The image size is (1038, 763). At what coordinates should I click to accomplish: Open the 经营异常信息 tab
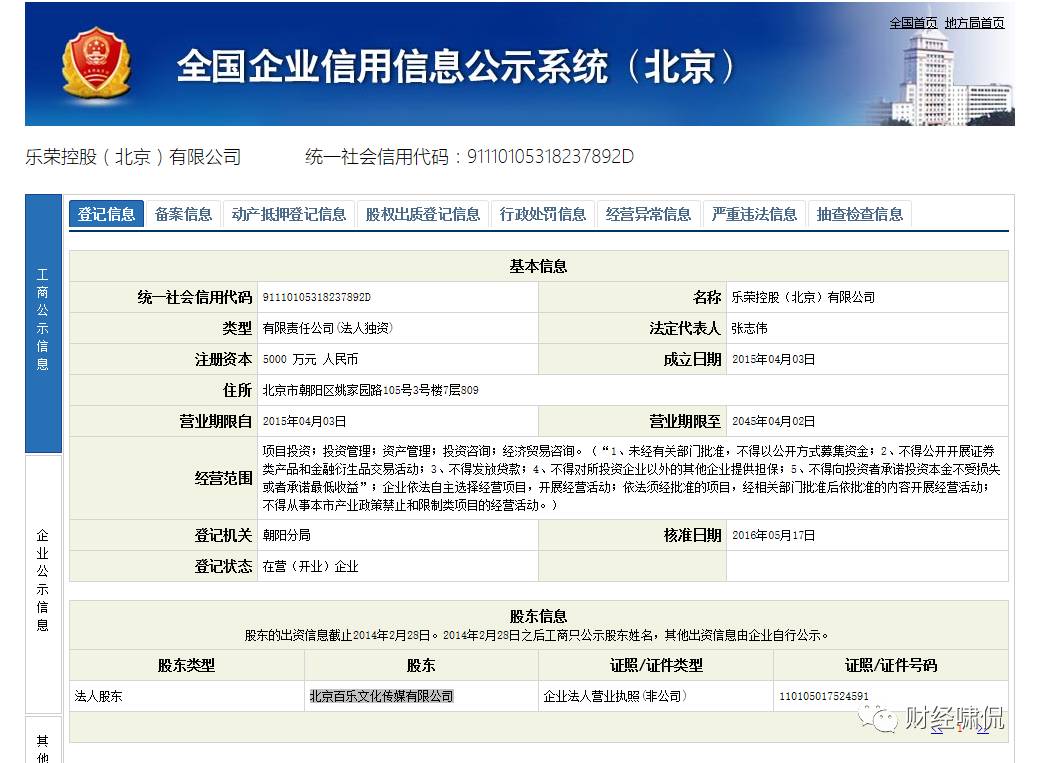(648, 214)
